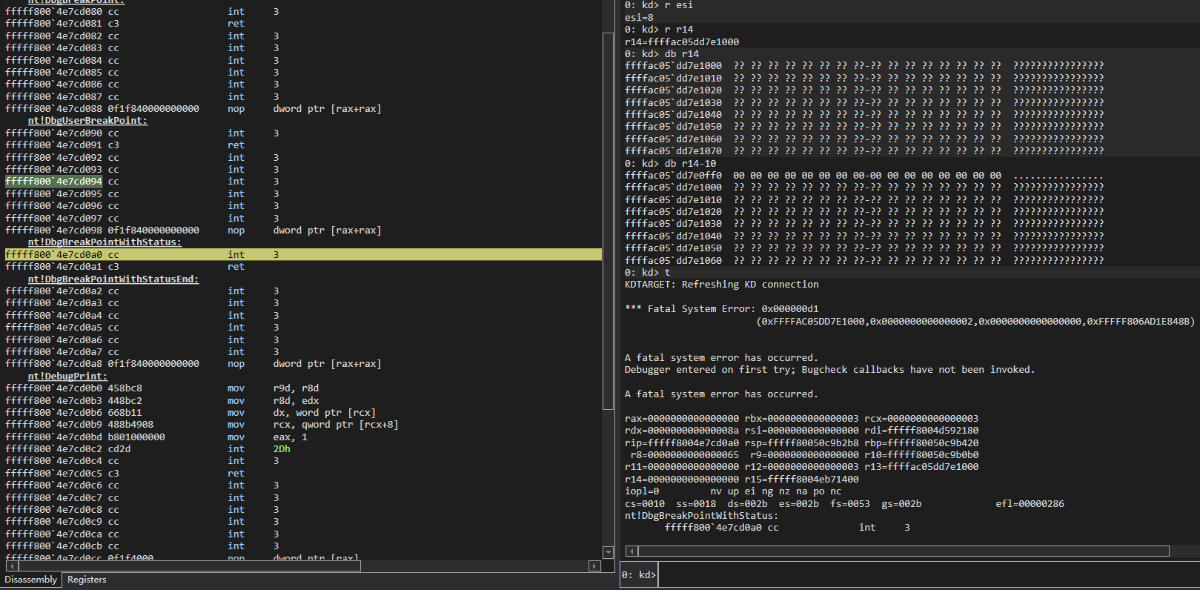Image resolution: width=1200 pixels, height=590 pixels.
Task: Click the register line beginning rax=0000000000000000
Action: click(x=801, y=418)
